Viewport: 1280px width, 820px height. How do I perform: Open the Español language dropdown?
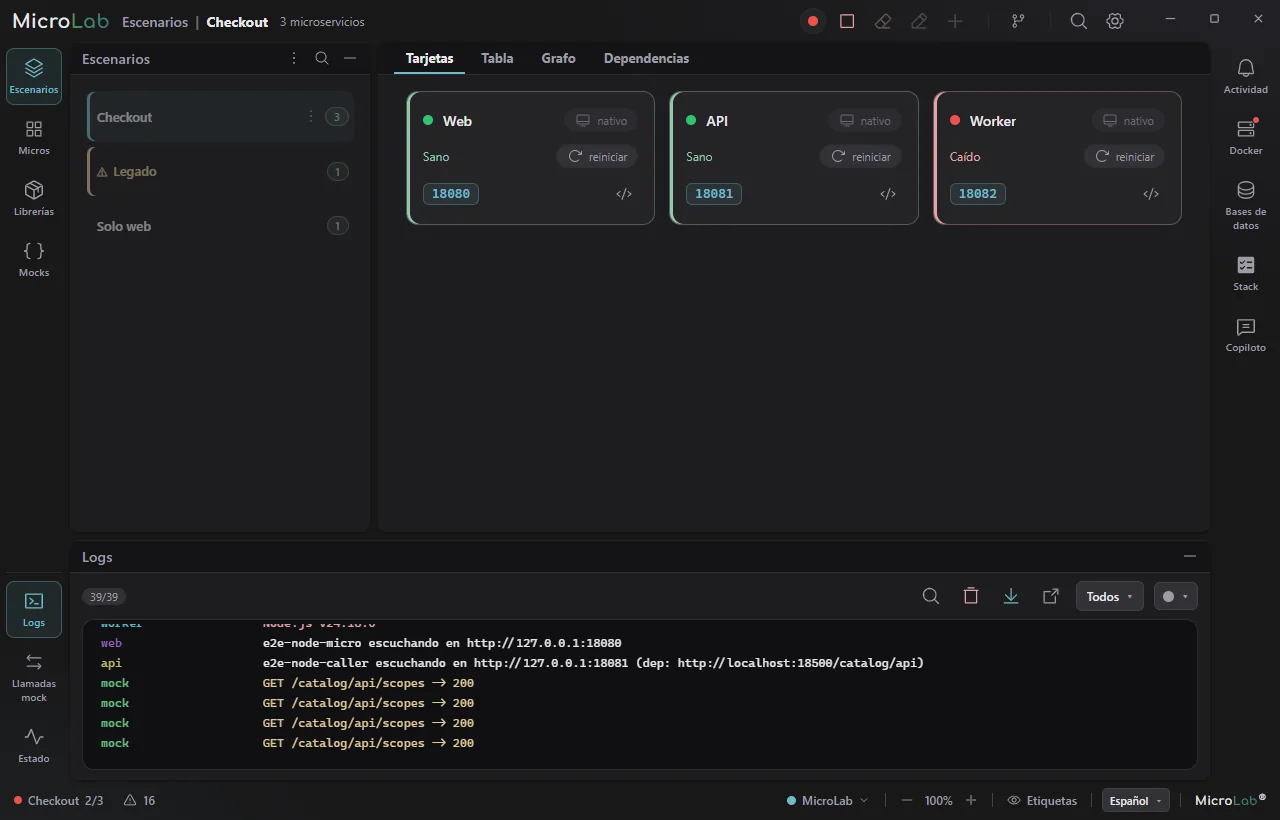coord(1135,801)
